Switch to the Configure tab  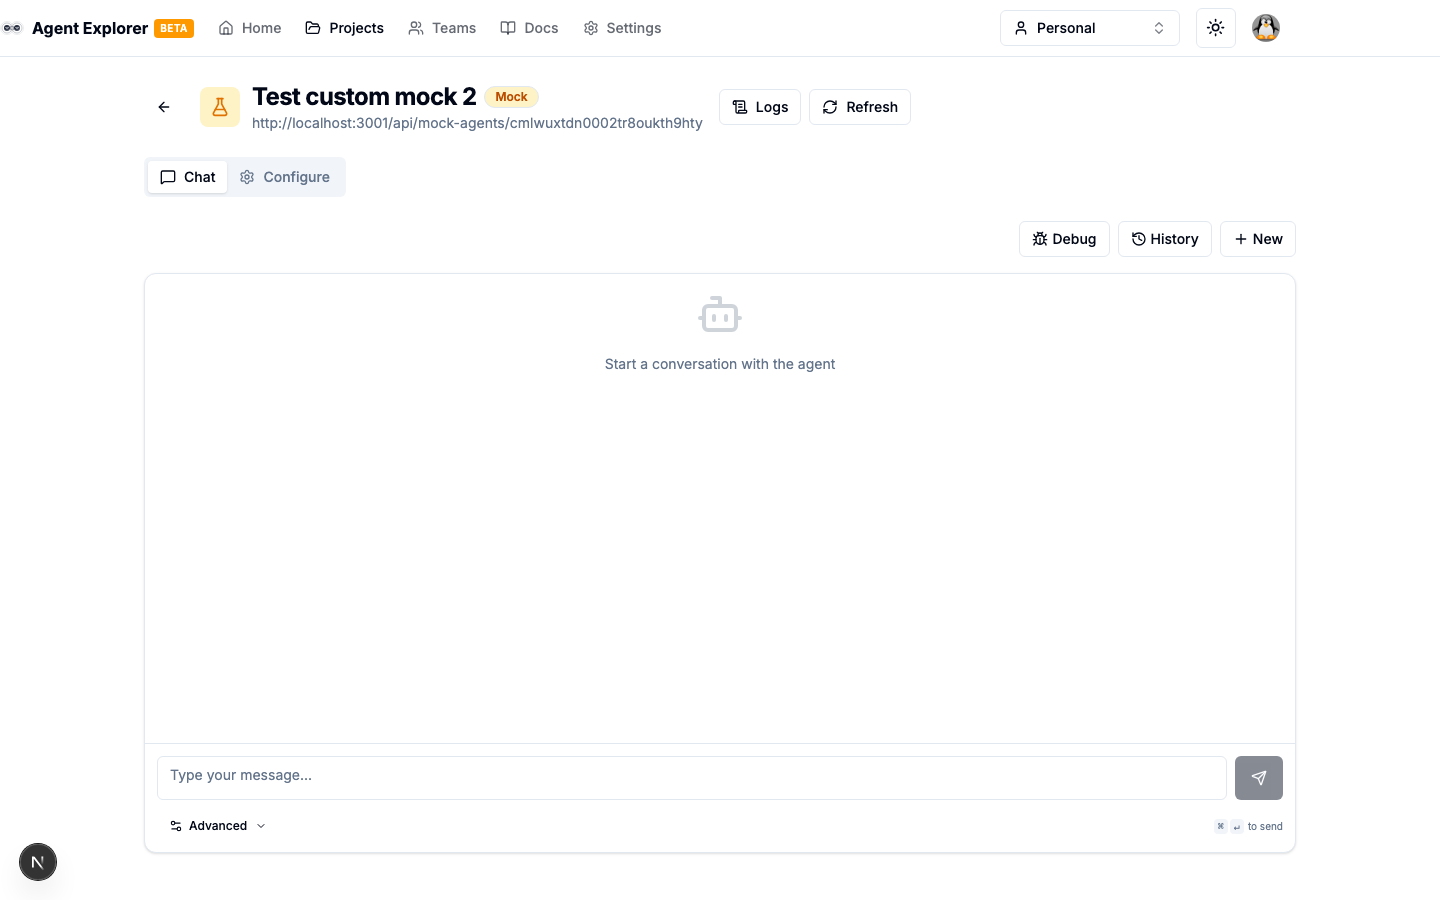tap(285, 177)
